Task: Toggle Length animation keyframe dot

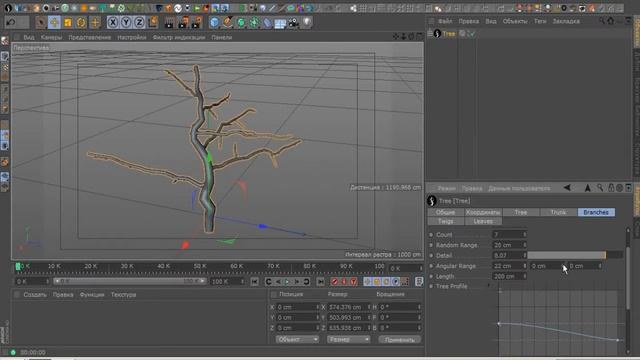Action: point(431,277)
